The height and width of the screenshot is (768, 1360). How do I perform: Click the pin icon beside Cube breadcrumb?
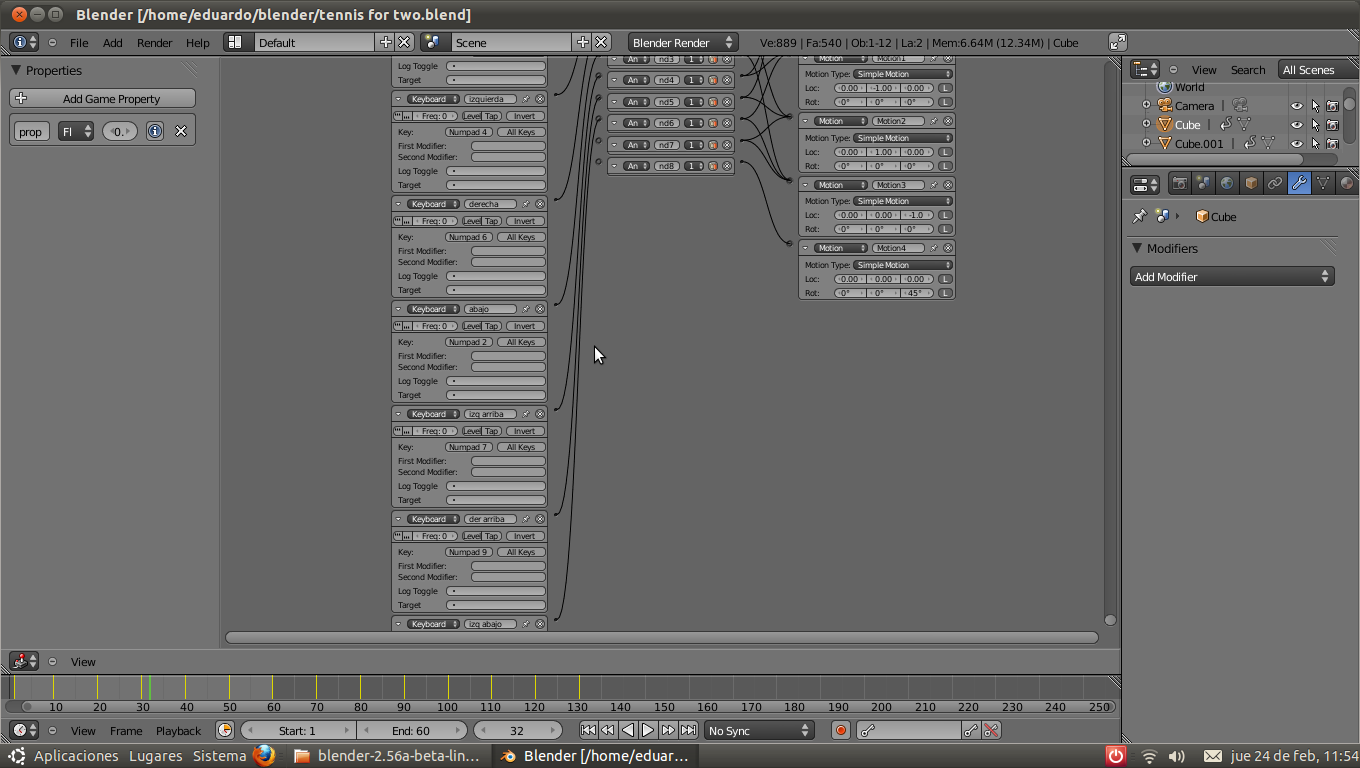pyautogui.click(x=1139, y=216)
